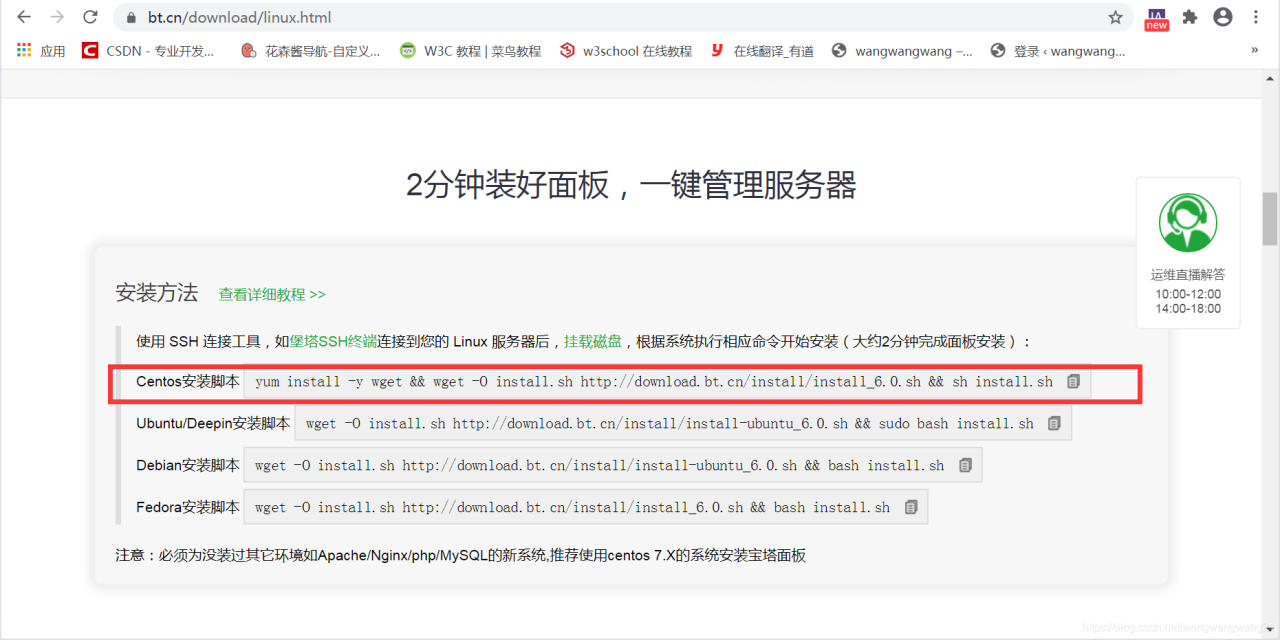This screenshot has width=1280, height=640.
Task: Click the Centos安装脚本 label
Action: 188,382
